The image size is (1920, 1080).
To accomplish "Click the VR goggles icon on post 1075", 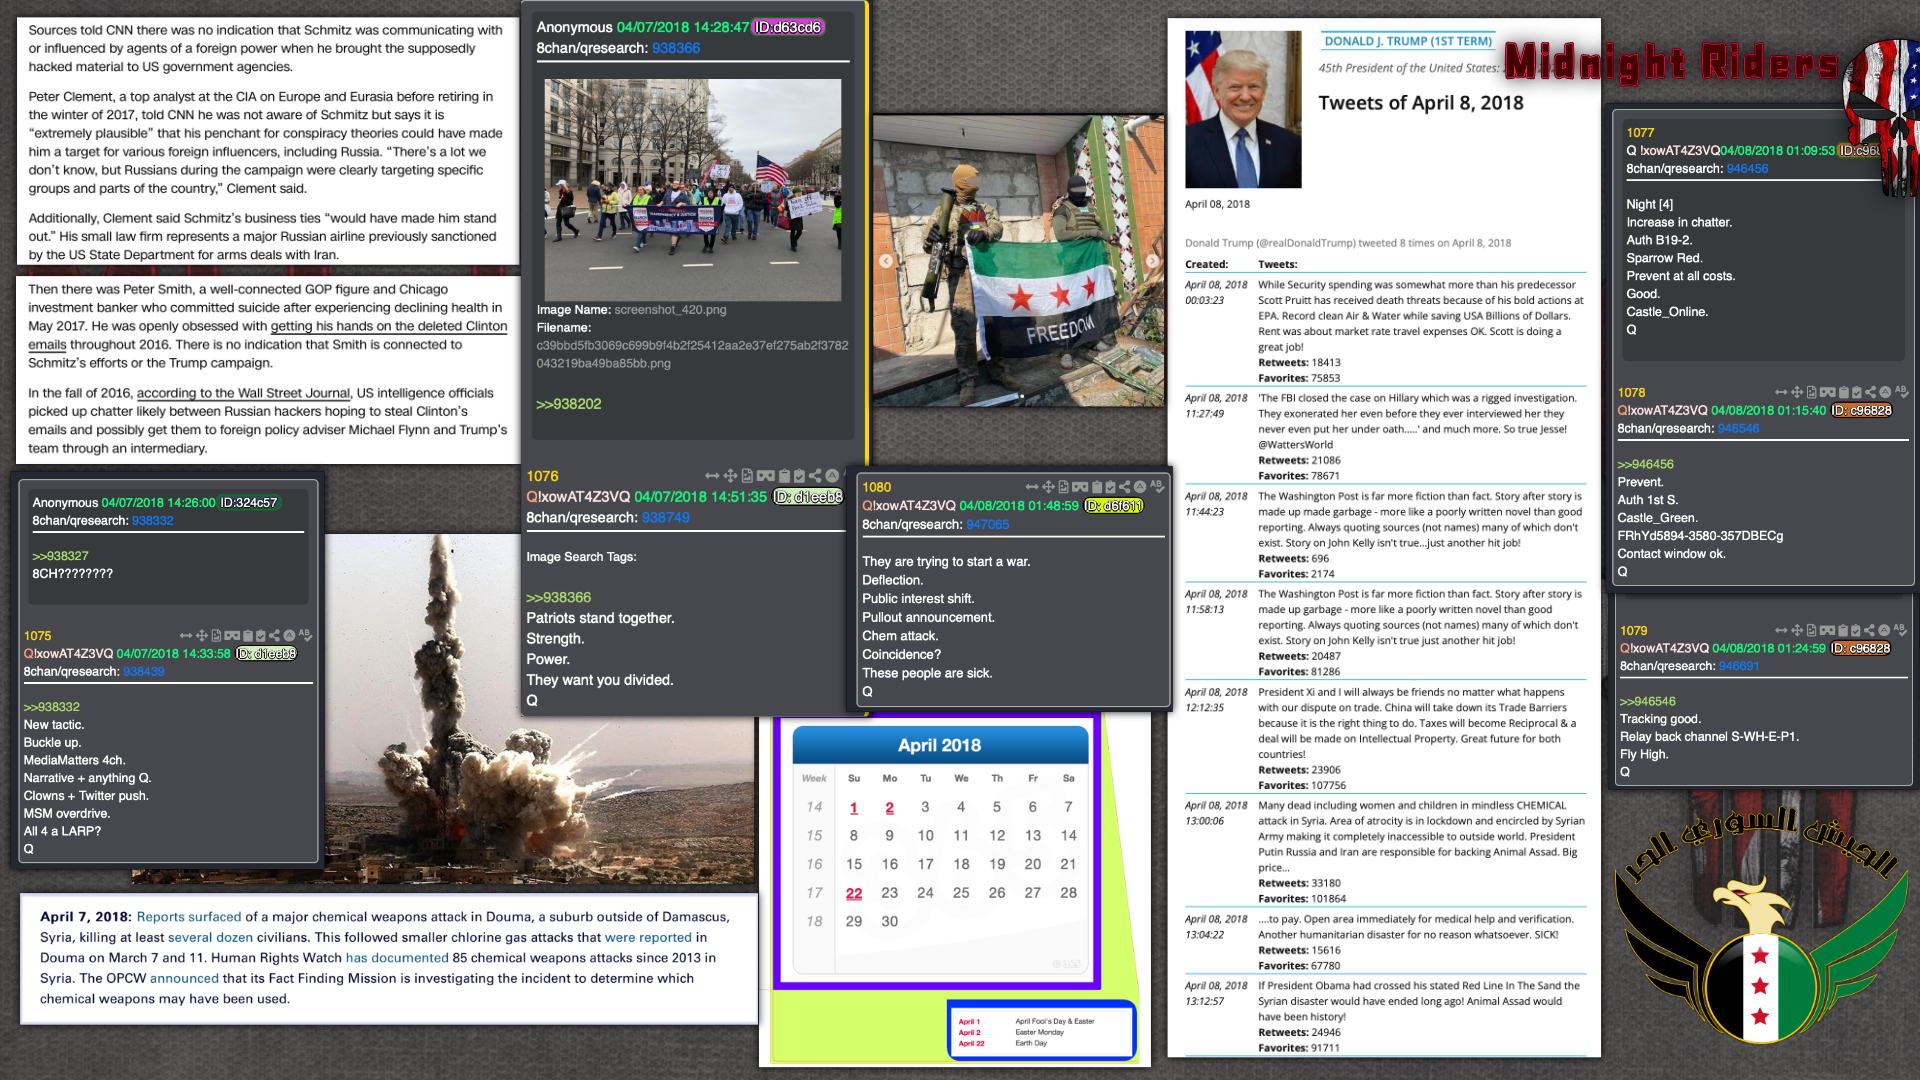I will [232, 635].
